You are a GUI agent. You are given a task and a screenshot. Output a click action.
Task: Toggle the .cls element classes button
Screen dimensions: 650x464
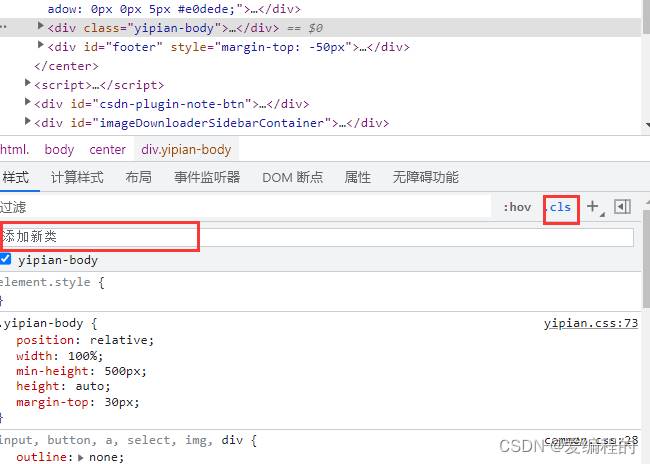pyautogui.click(x=560, y=207)
